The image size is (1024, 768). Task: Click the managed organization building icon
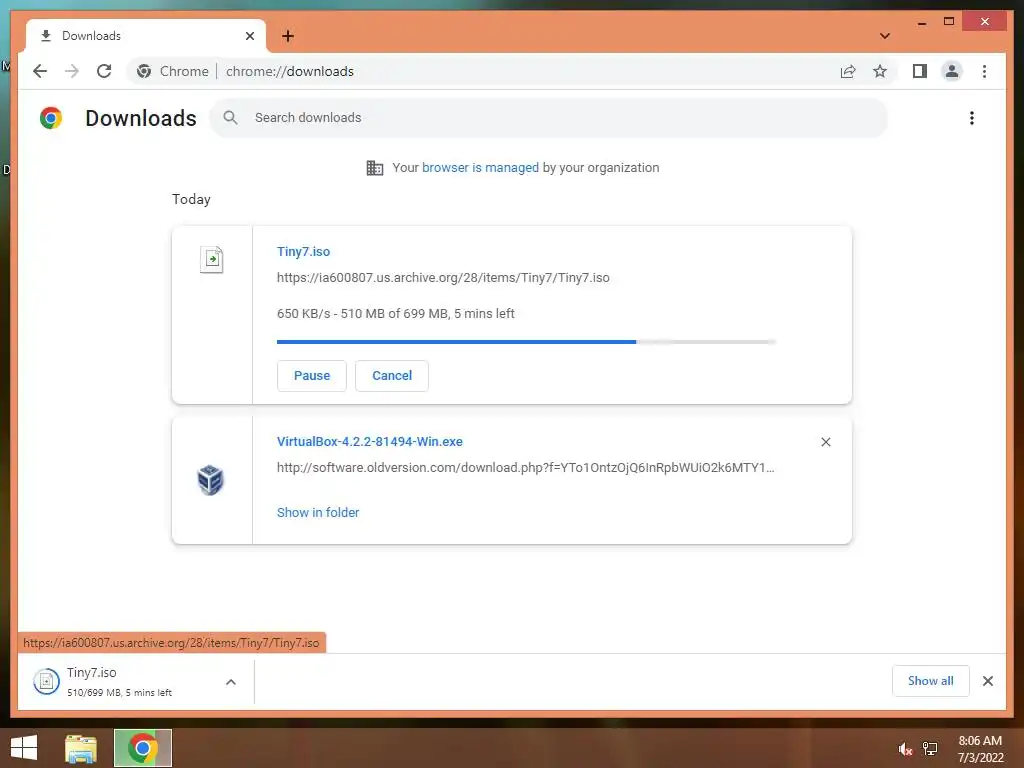click(375, 168)
